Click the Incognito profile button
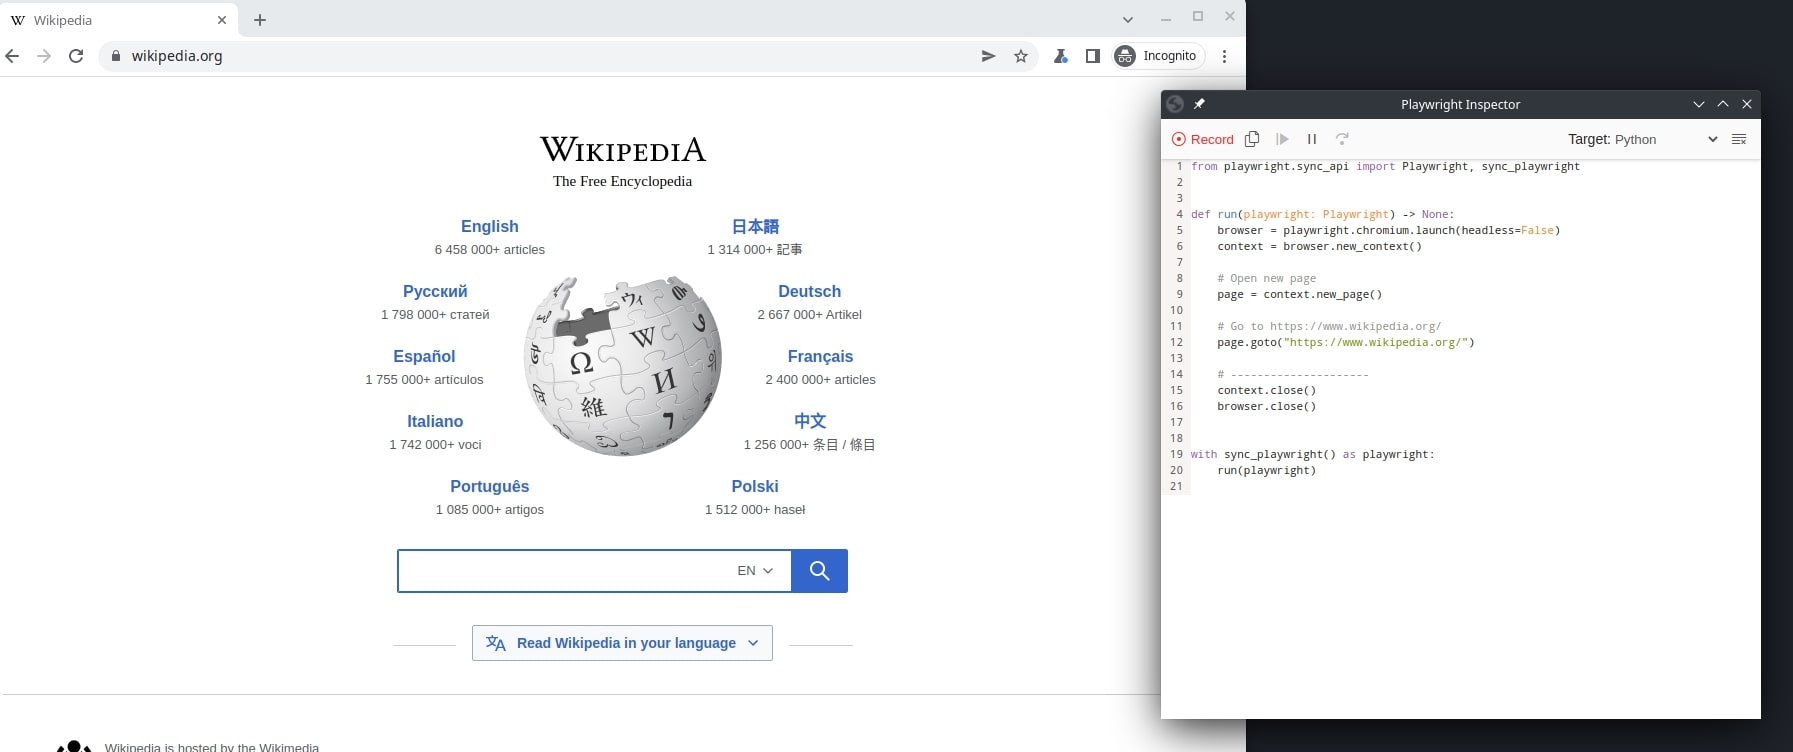Viewport: 1793px width, 752px height. click(x=1157, y=56)
